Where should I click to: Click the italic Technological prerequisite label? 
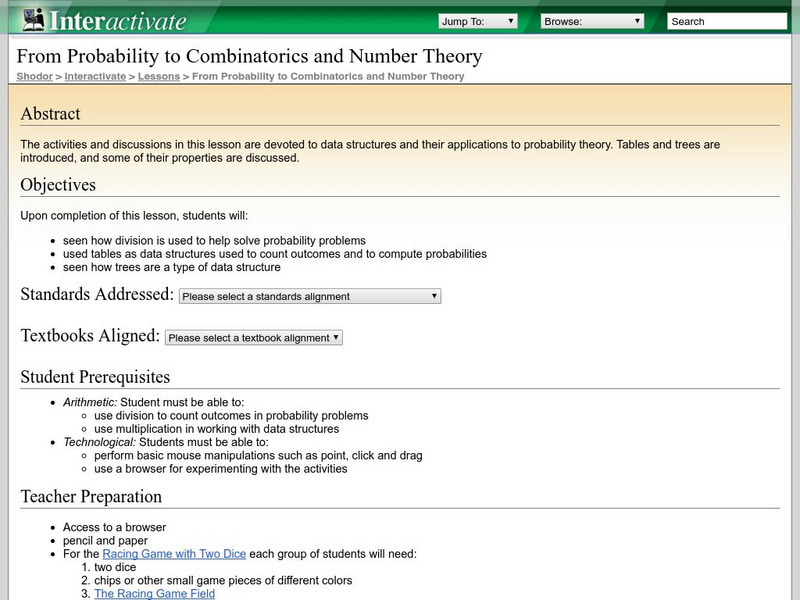pos(99,442)
